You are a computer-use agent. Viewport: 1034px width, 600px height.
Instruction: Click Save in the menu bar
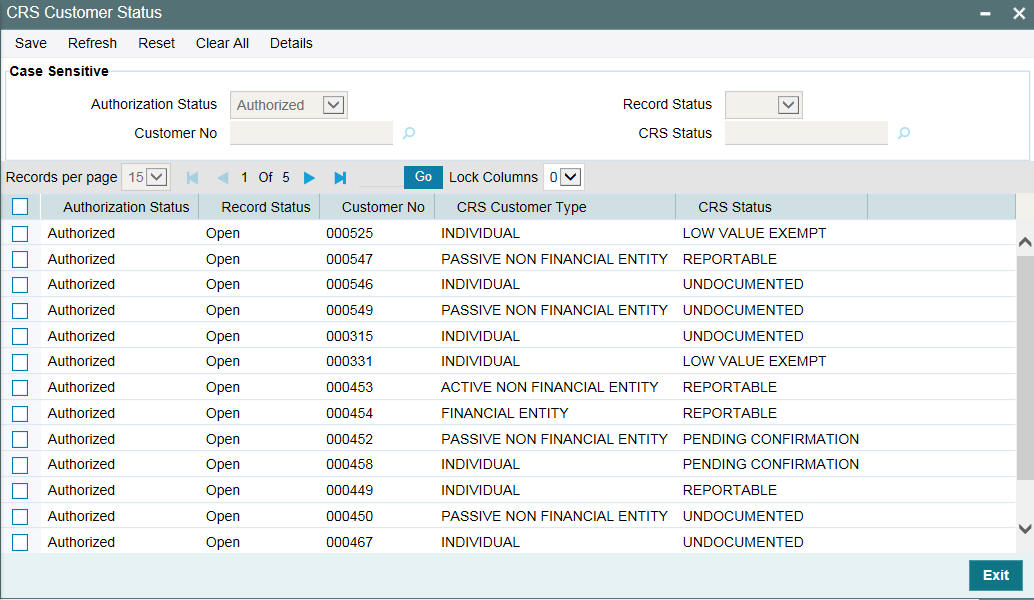pos(30,43)
